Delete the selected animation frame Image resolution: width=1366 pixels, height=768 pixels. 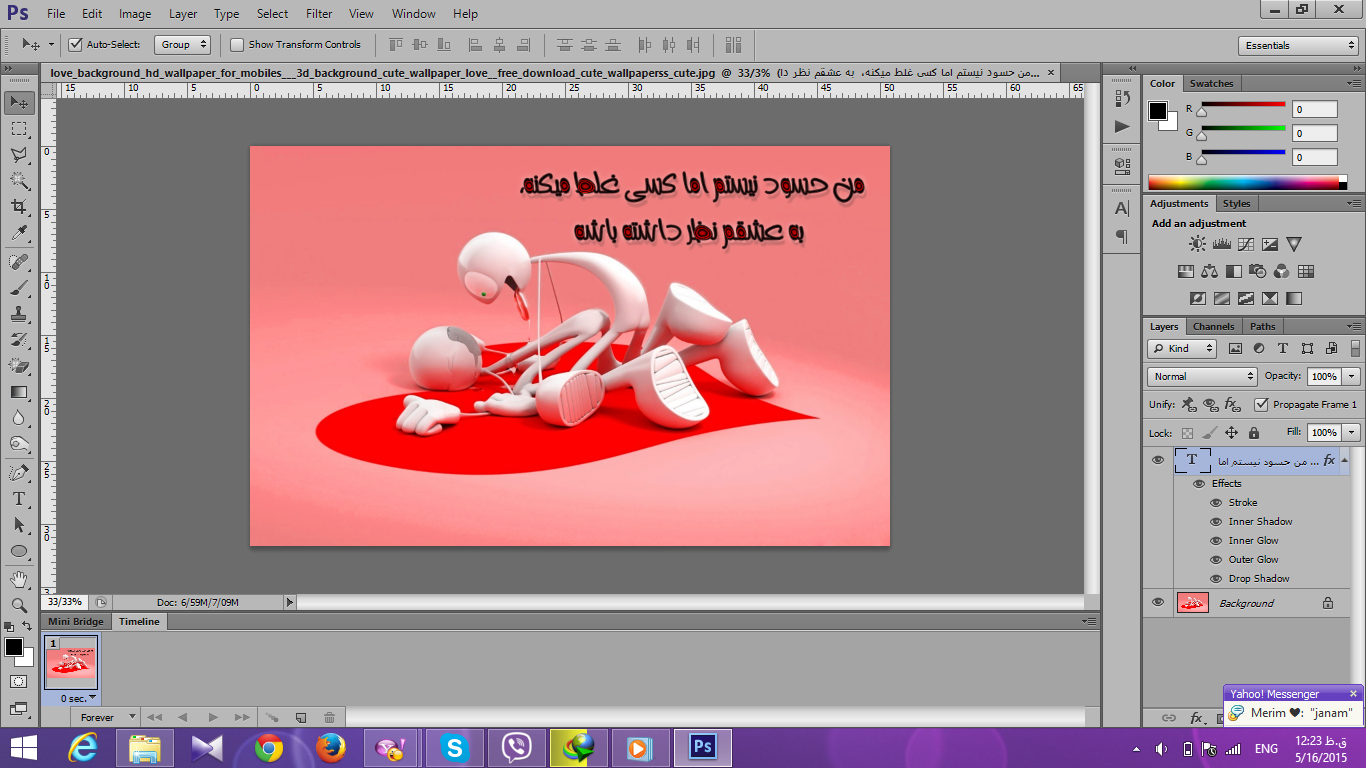coord(329,717)
